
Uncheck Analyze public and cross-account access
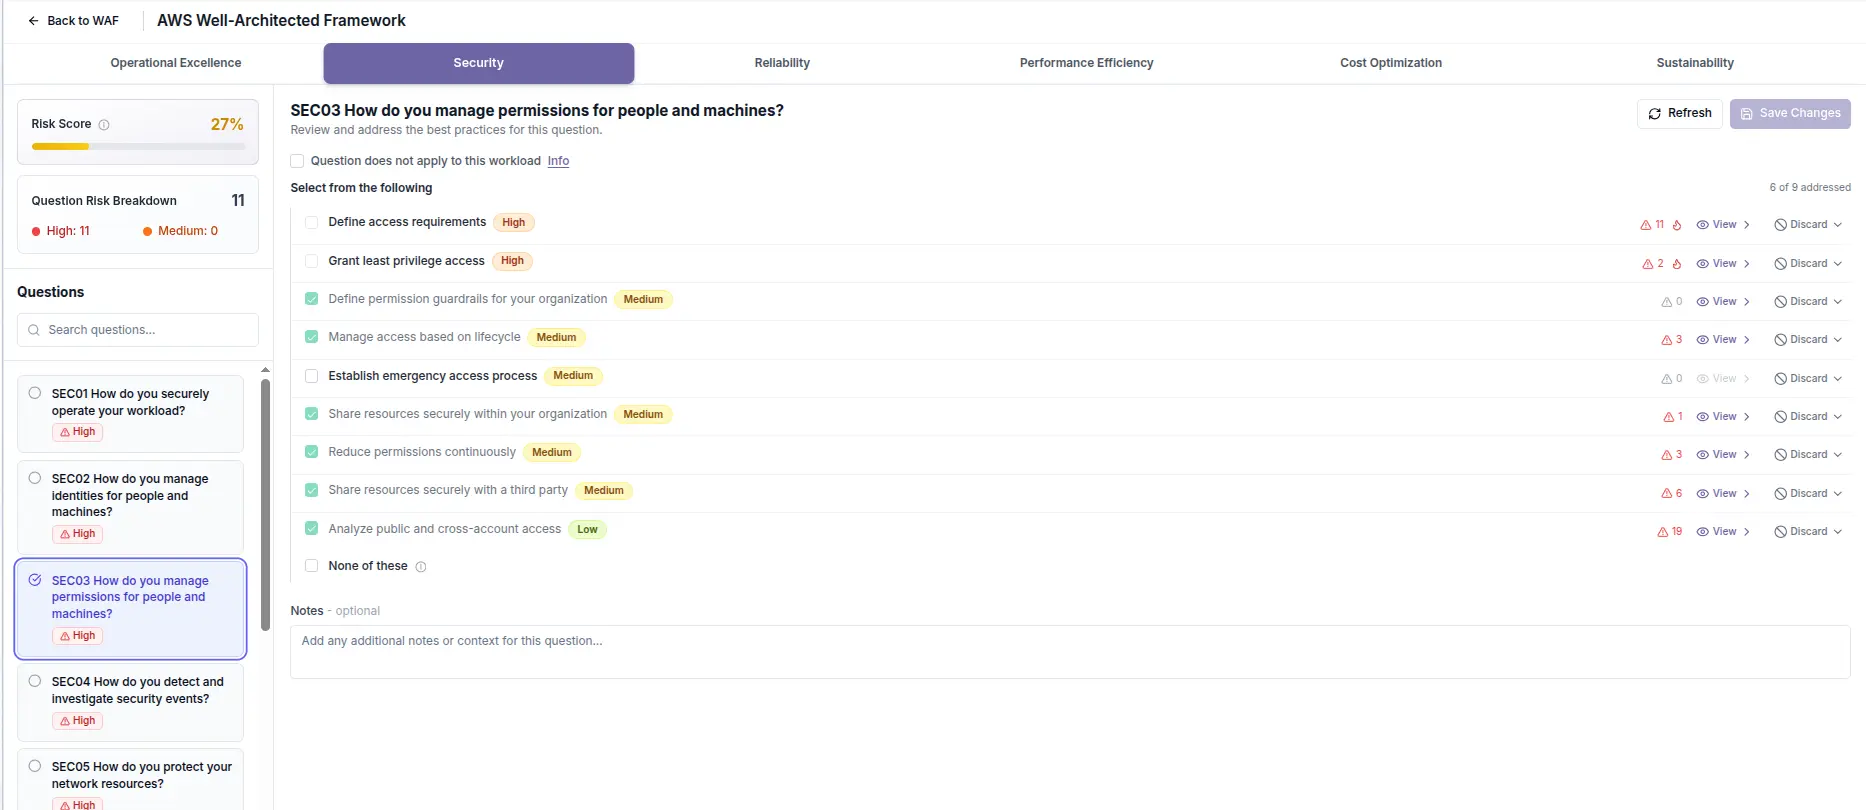click(x=311, y=529)
